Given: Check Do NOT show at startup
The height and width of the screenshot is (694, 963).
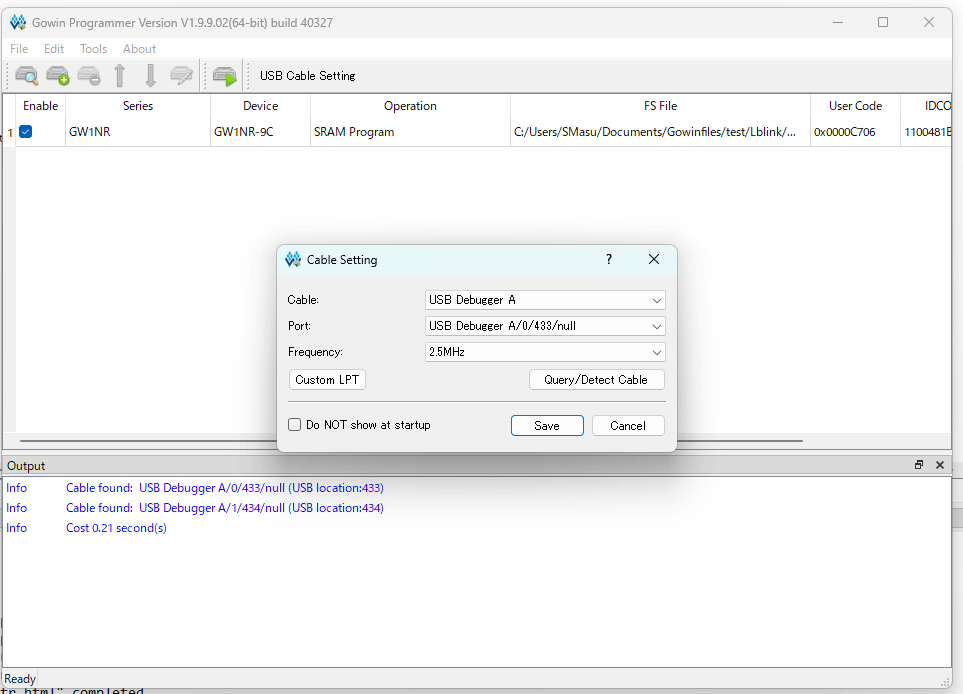Looking at the screenshot, I should click(295, 424).
